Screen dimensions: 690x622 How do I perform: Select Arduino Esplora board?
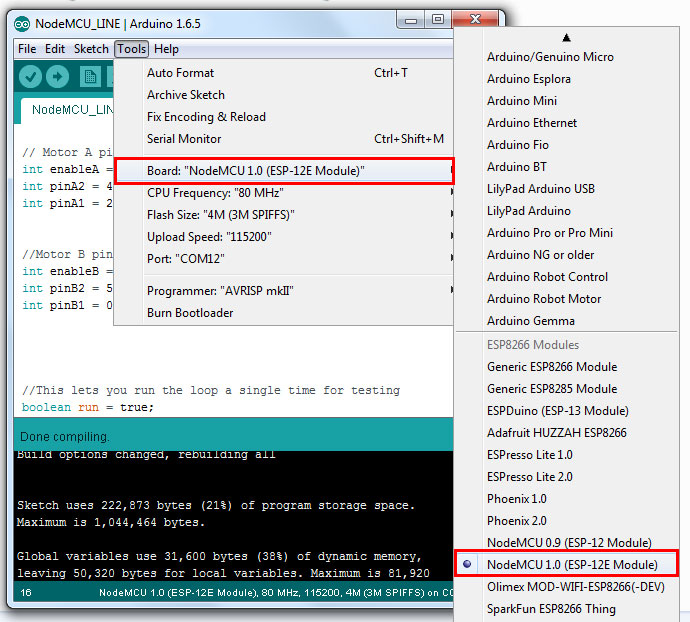coord(567,79)
